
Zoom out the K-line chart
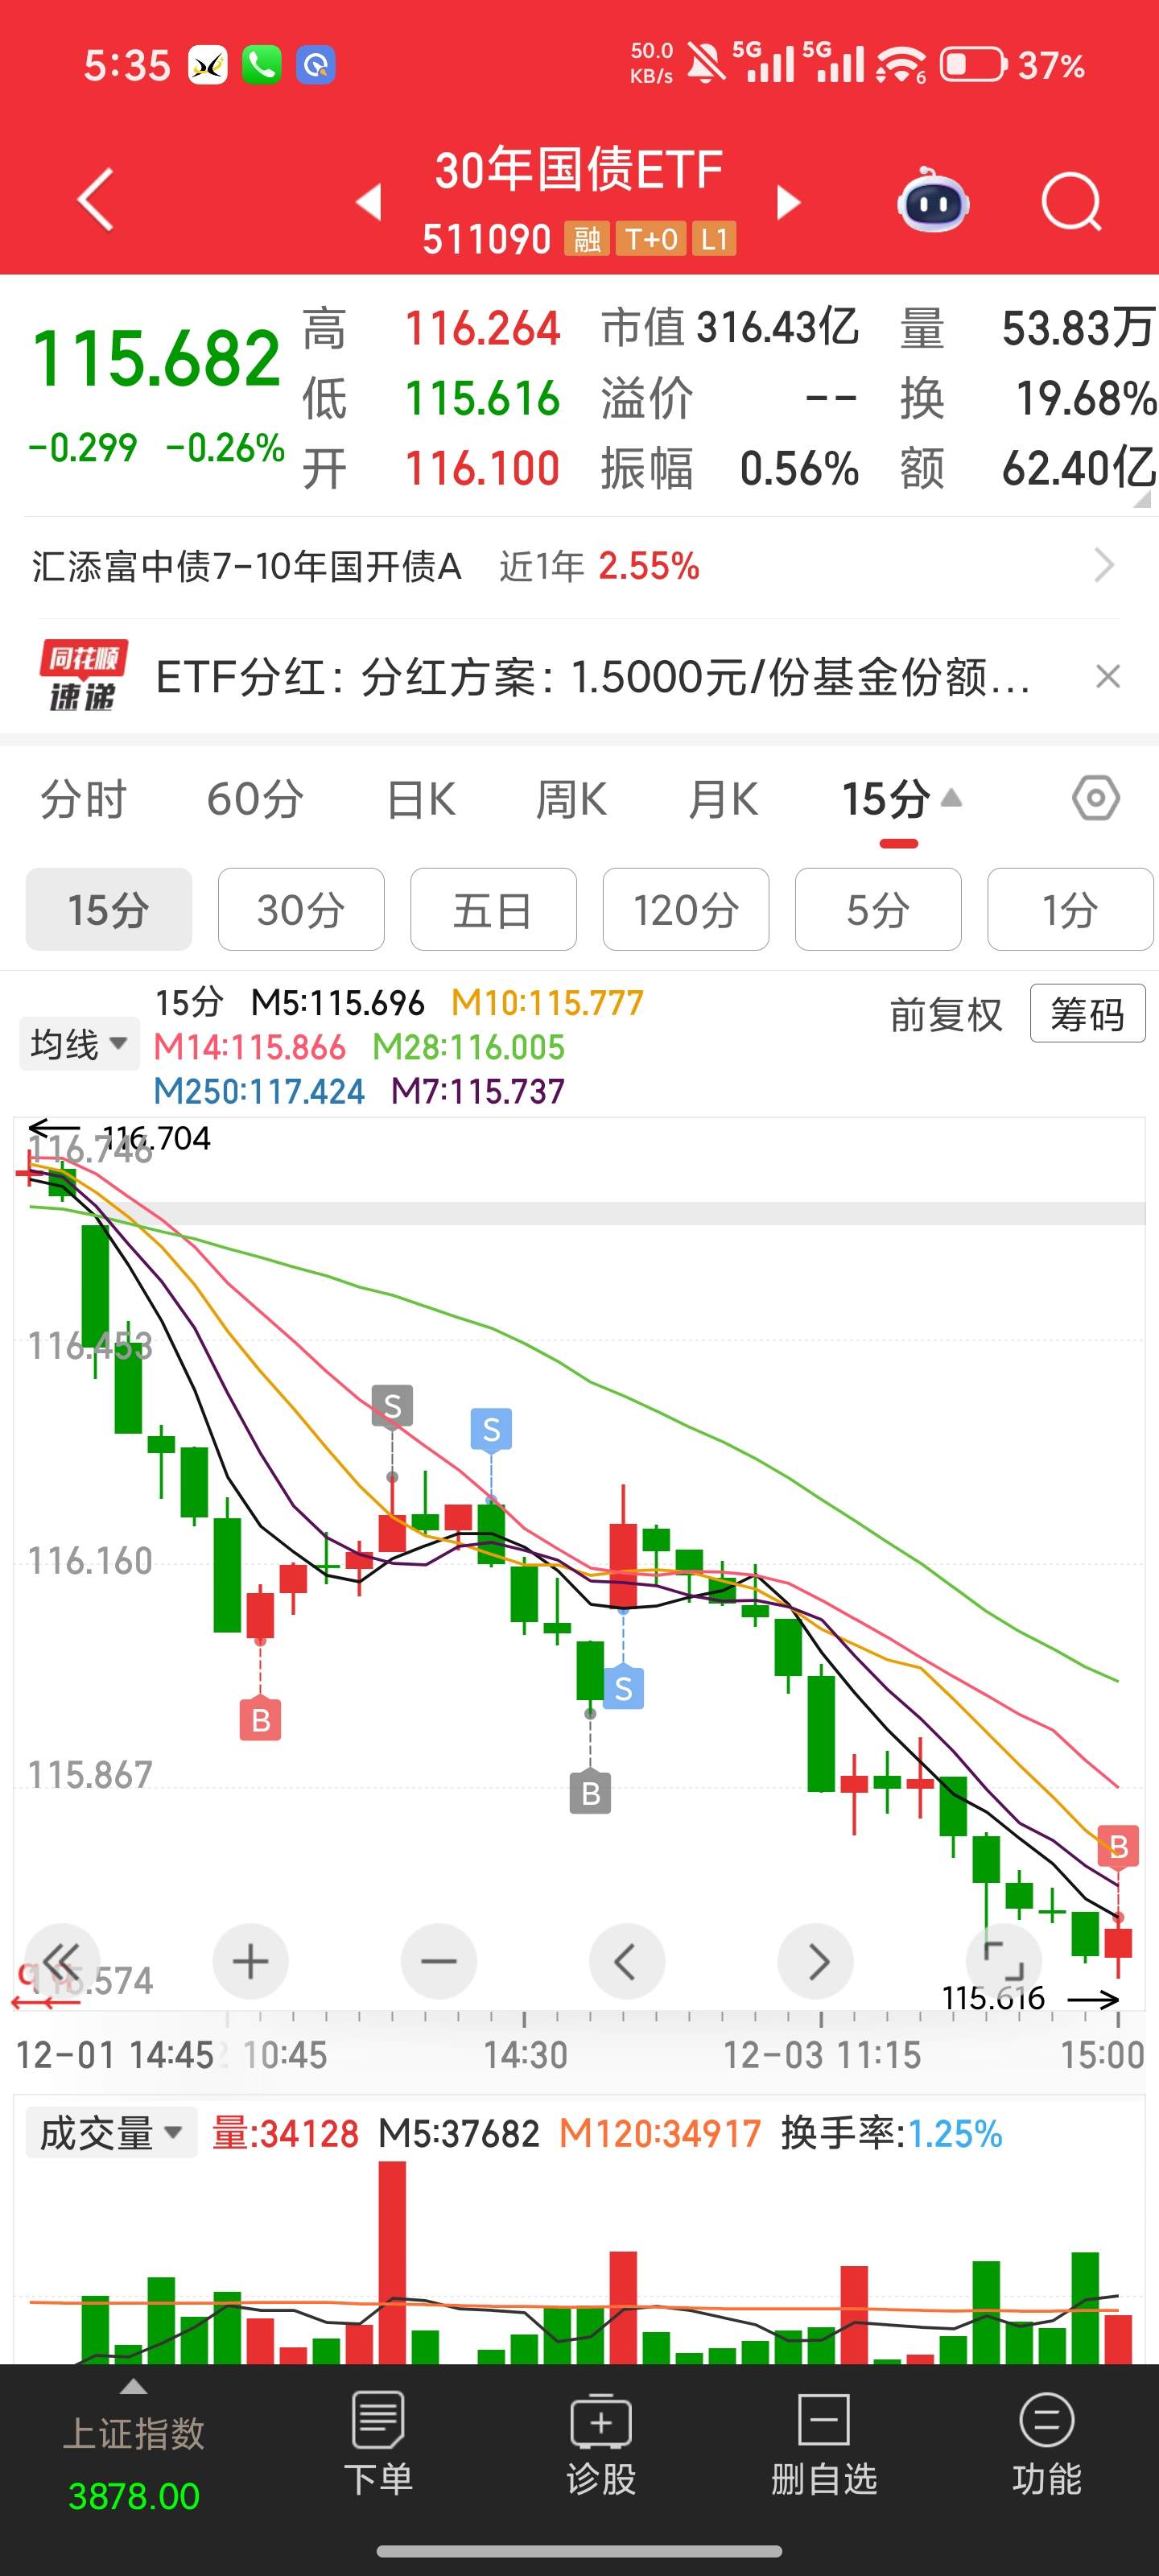tap(438, 1960)
